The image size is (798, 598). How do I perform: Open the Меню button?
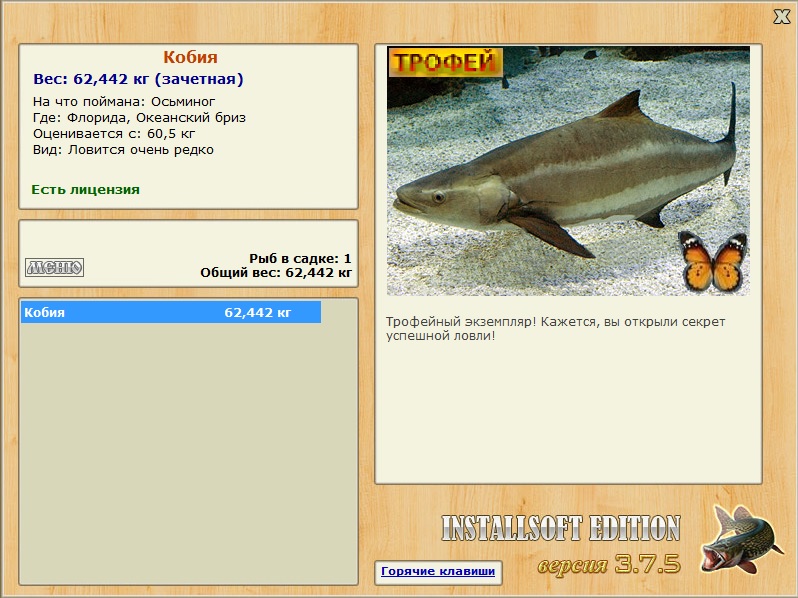tap(54, 267)
